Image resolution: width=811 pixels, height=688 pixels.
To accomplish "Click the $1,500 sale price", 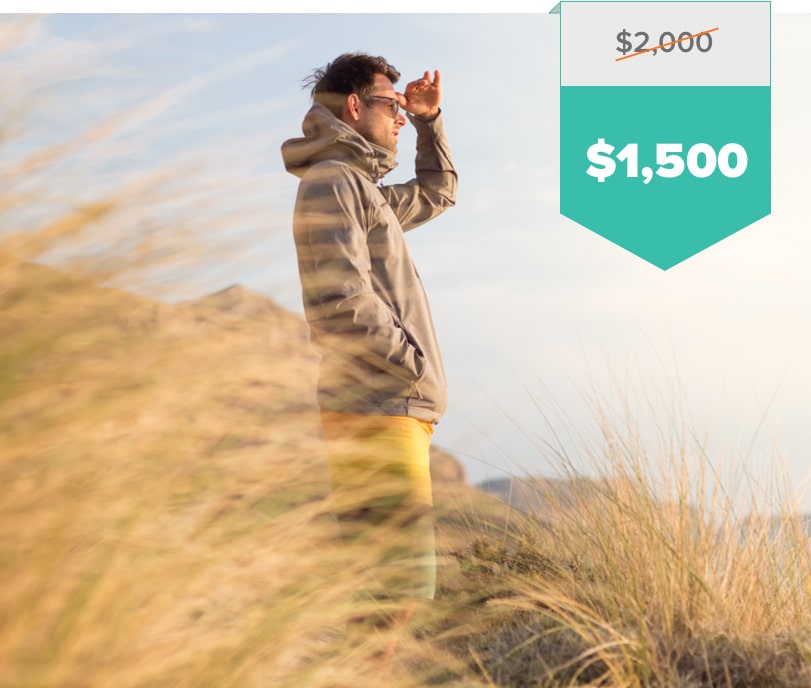I will click(x=667, y=160).
